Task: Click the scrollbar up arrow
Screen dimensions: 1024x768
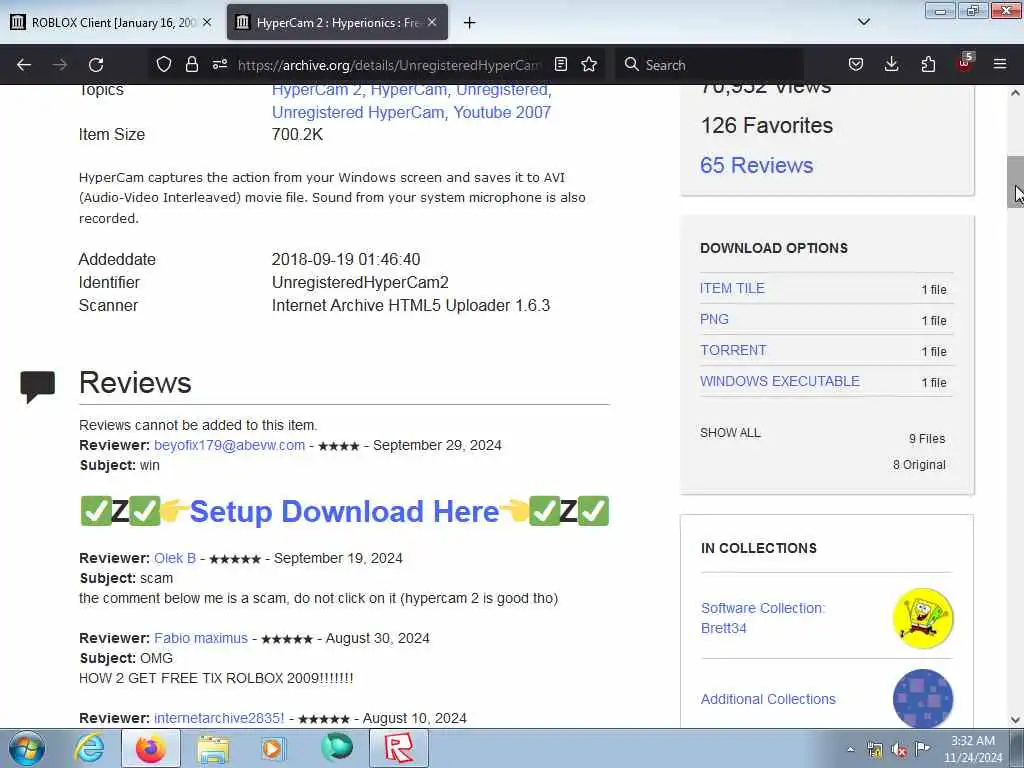Action: [1015, 93]
